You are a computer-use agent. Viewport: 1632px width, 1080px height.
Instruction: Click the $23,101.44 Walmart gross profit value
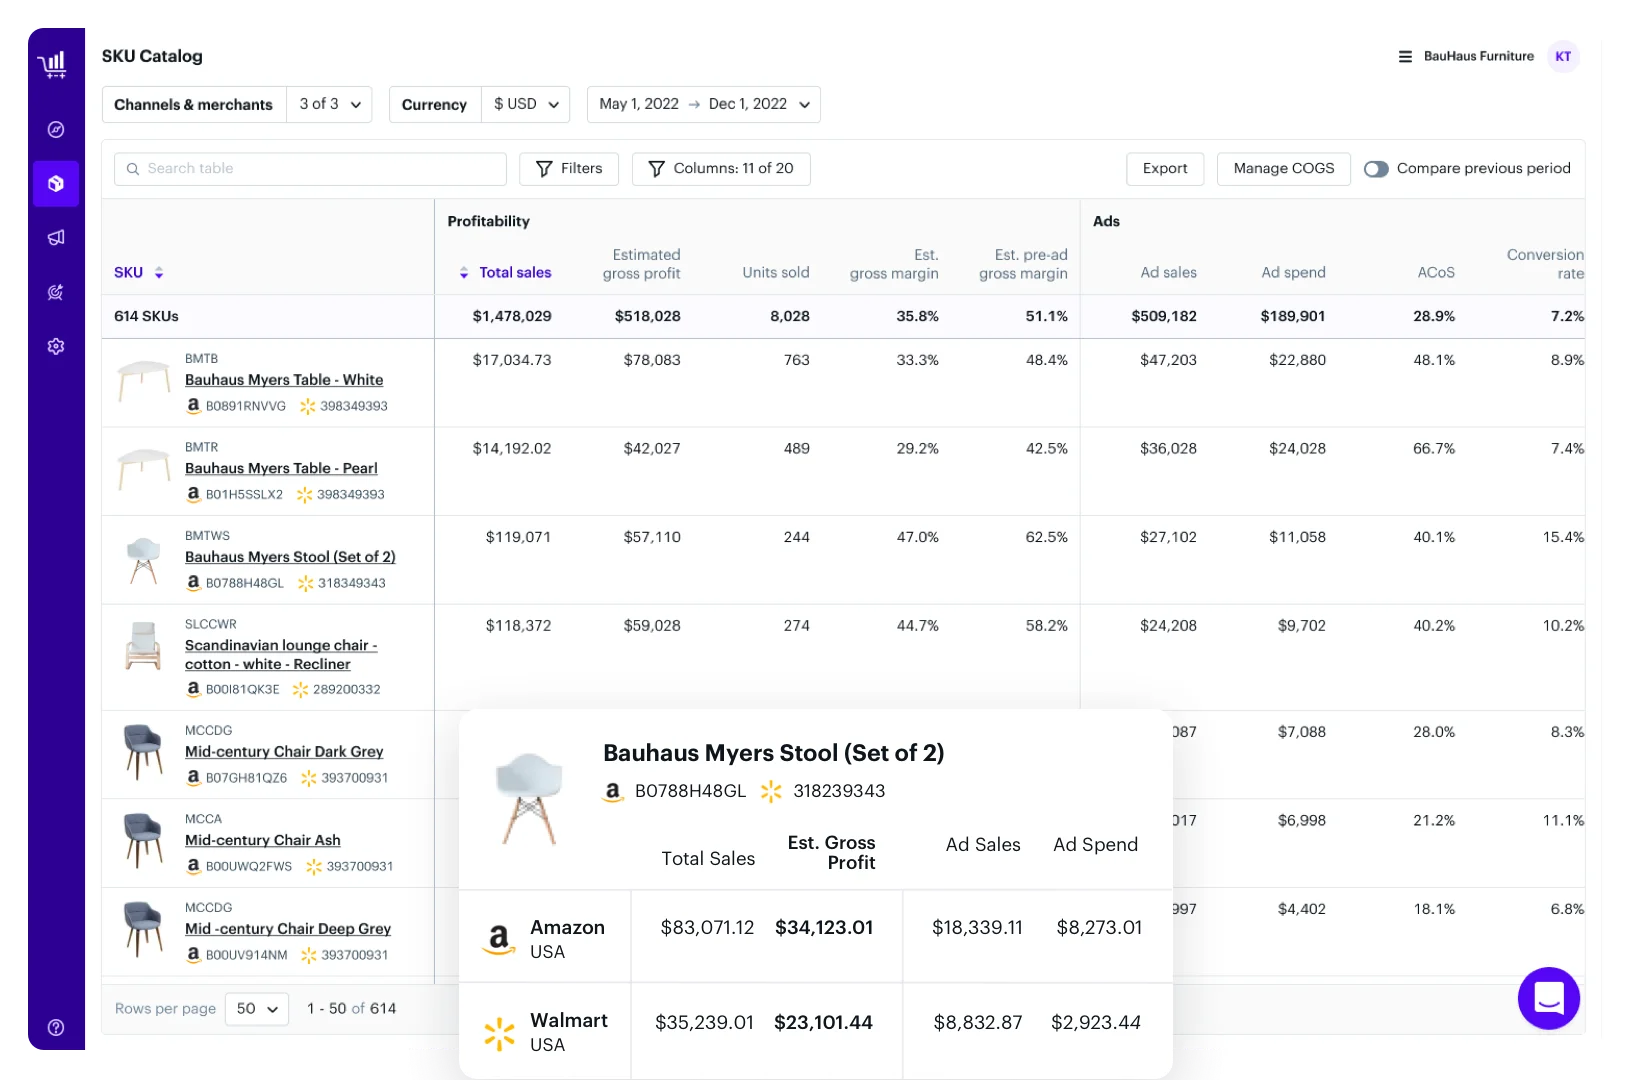click(x=823, y=1022)
